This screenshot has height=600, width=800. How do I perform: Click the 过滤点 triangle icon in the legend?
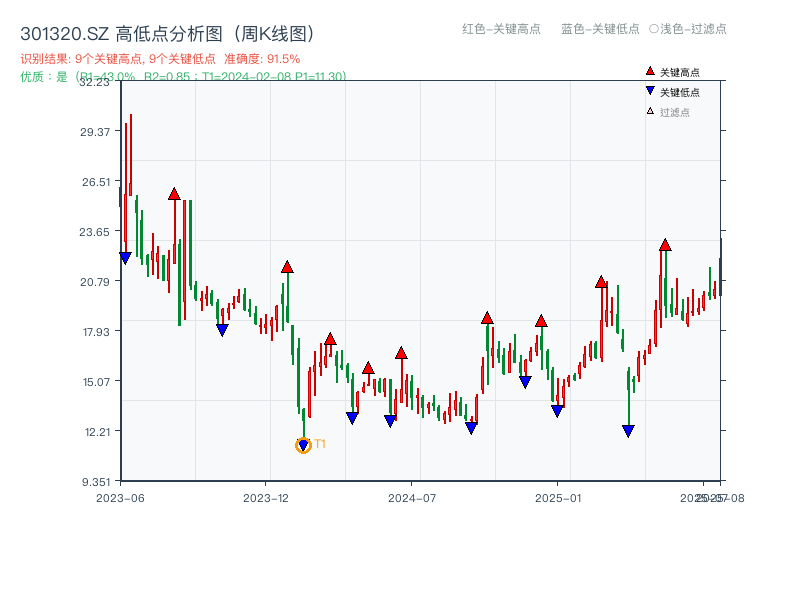[x=648, y=111]
